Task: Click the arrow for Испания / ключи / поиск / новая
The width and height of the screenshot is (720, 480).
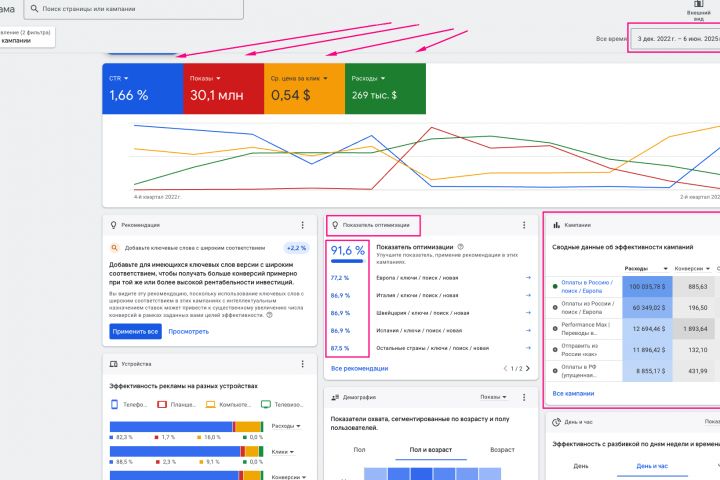Action: click(528, 330)
